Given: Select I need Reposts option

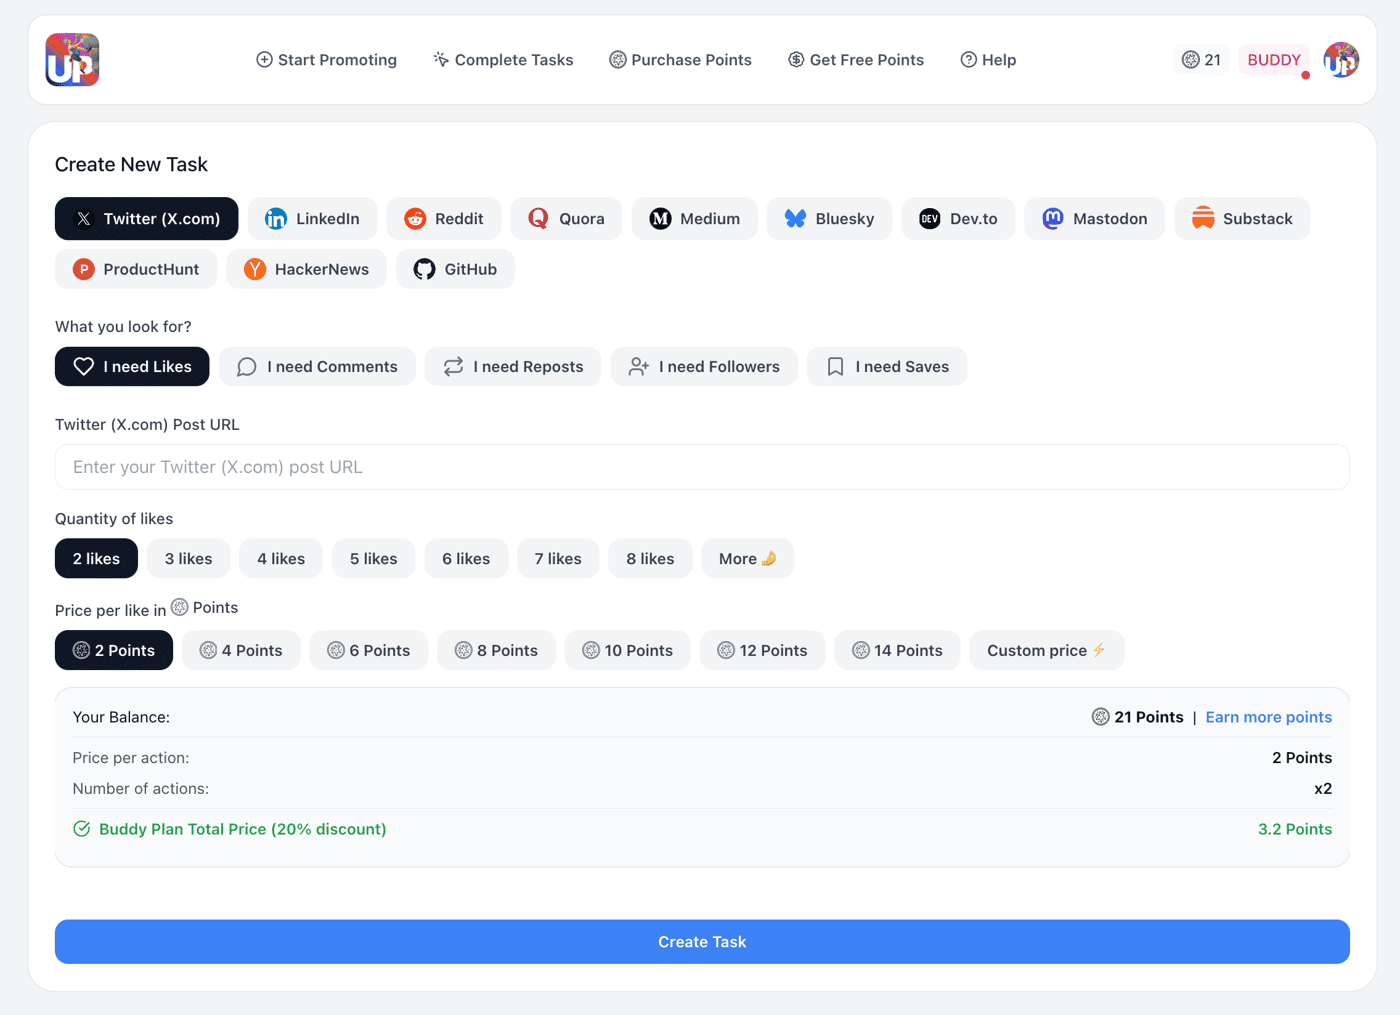Looking at the screenshot, I should click(513, 367).
